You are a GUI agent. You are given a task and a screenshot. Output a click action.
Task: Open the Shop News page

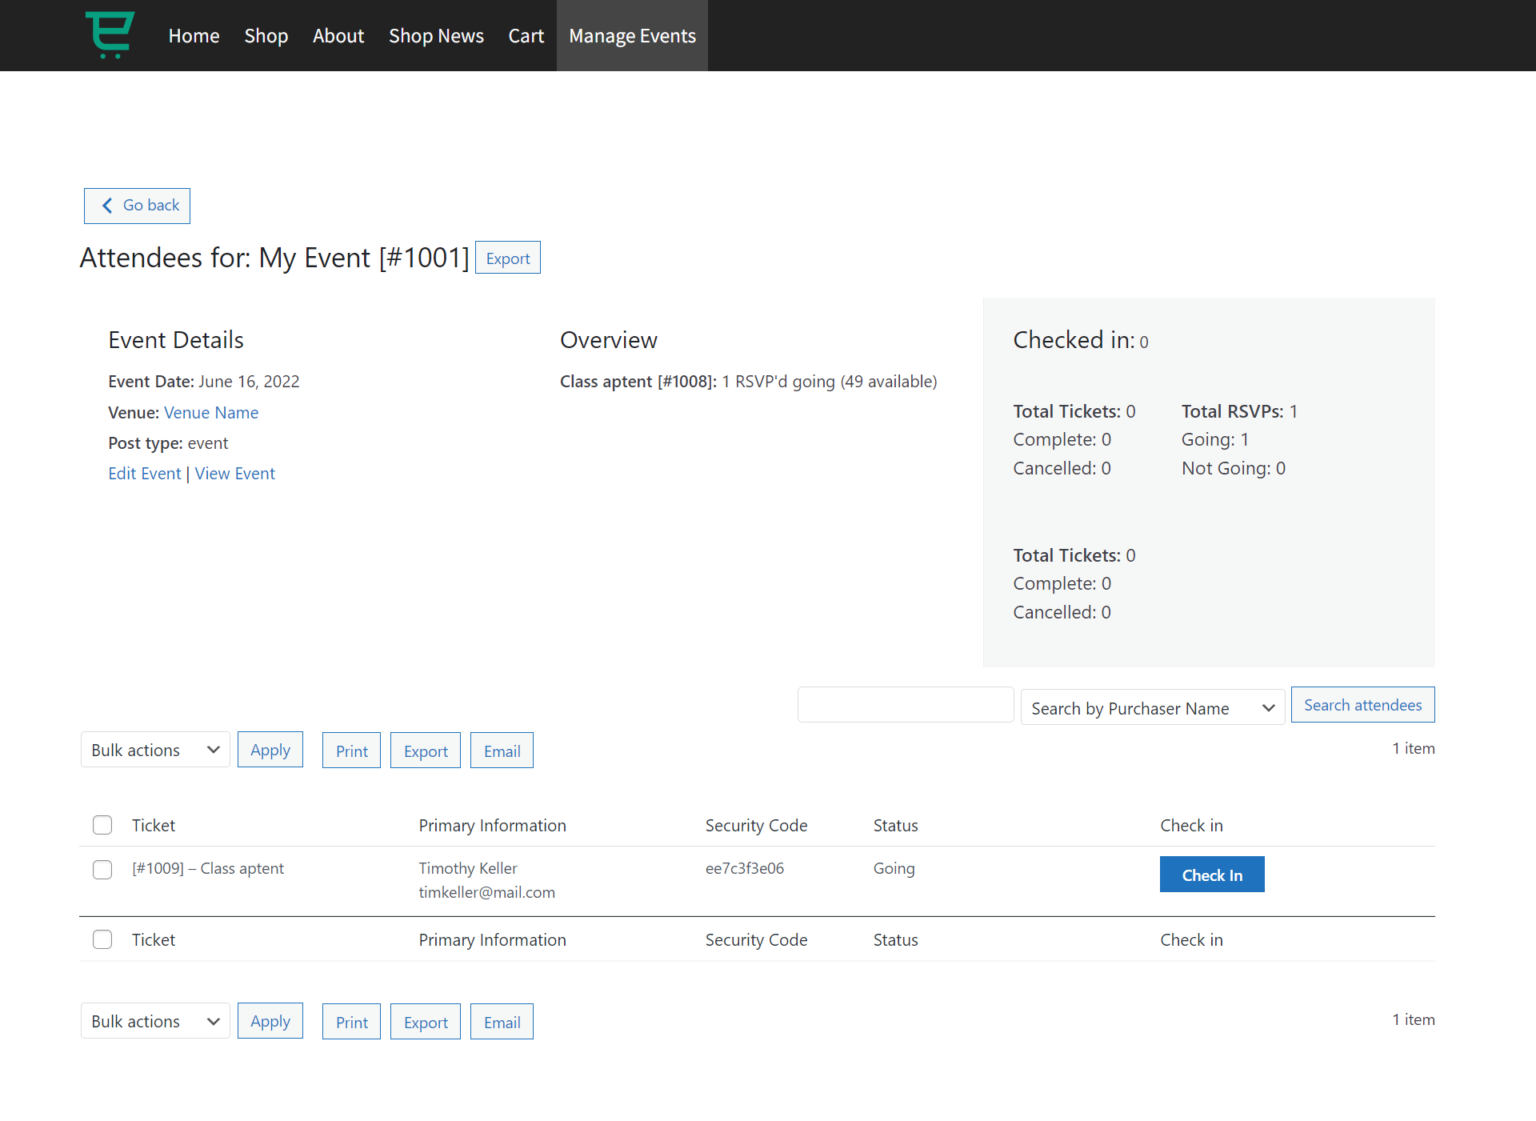tap(436, 35)
